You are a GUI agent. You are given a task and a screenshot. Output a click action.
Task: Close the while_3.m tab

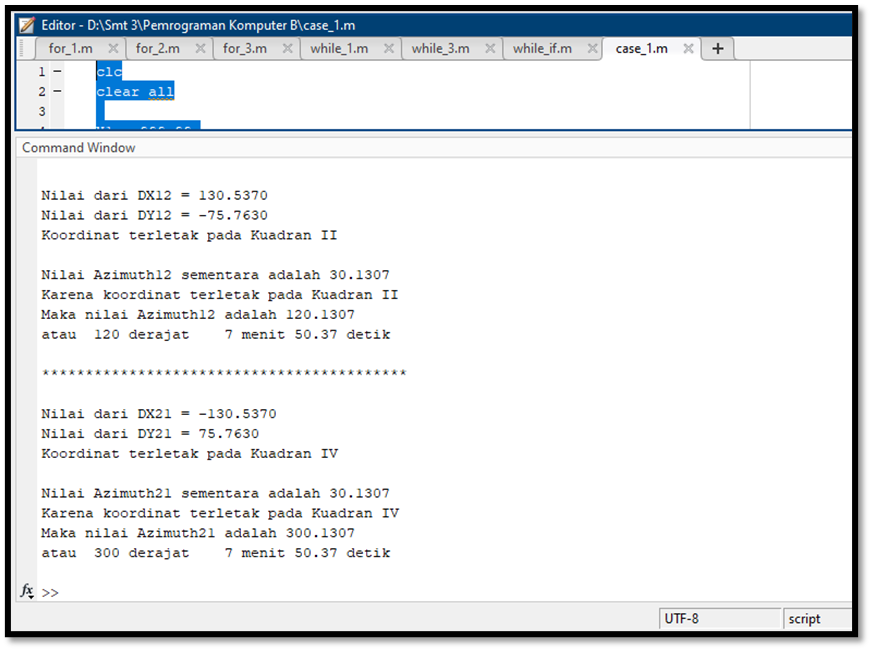click(490, 48)
